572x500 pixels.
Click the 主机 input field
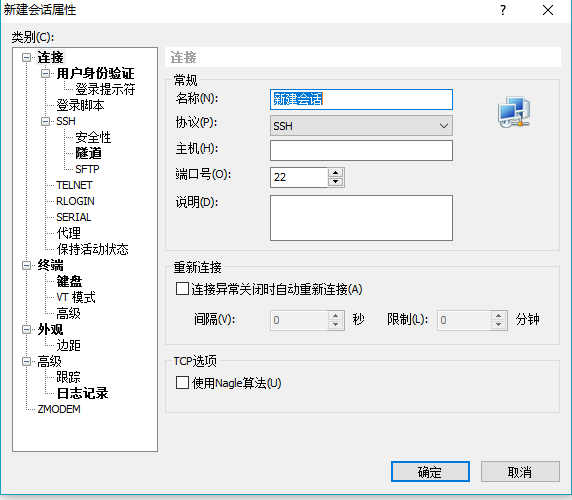(361, 151)
